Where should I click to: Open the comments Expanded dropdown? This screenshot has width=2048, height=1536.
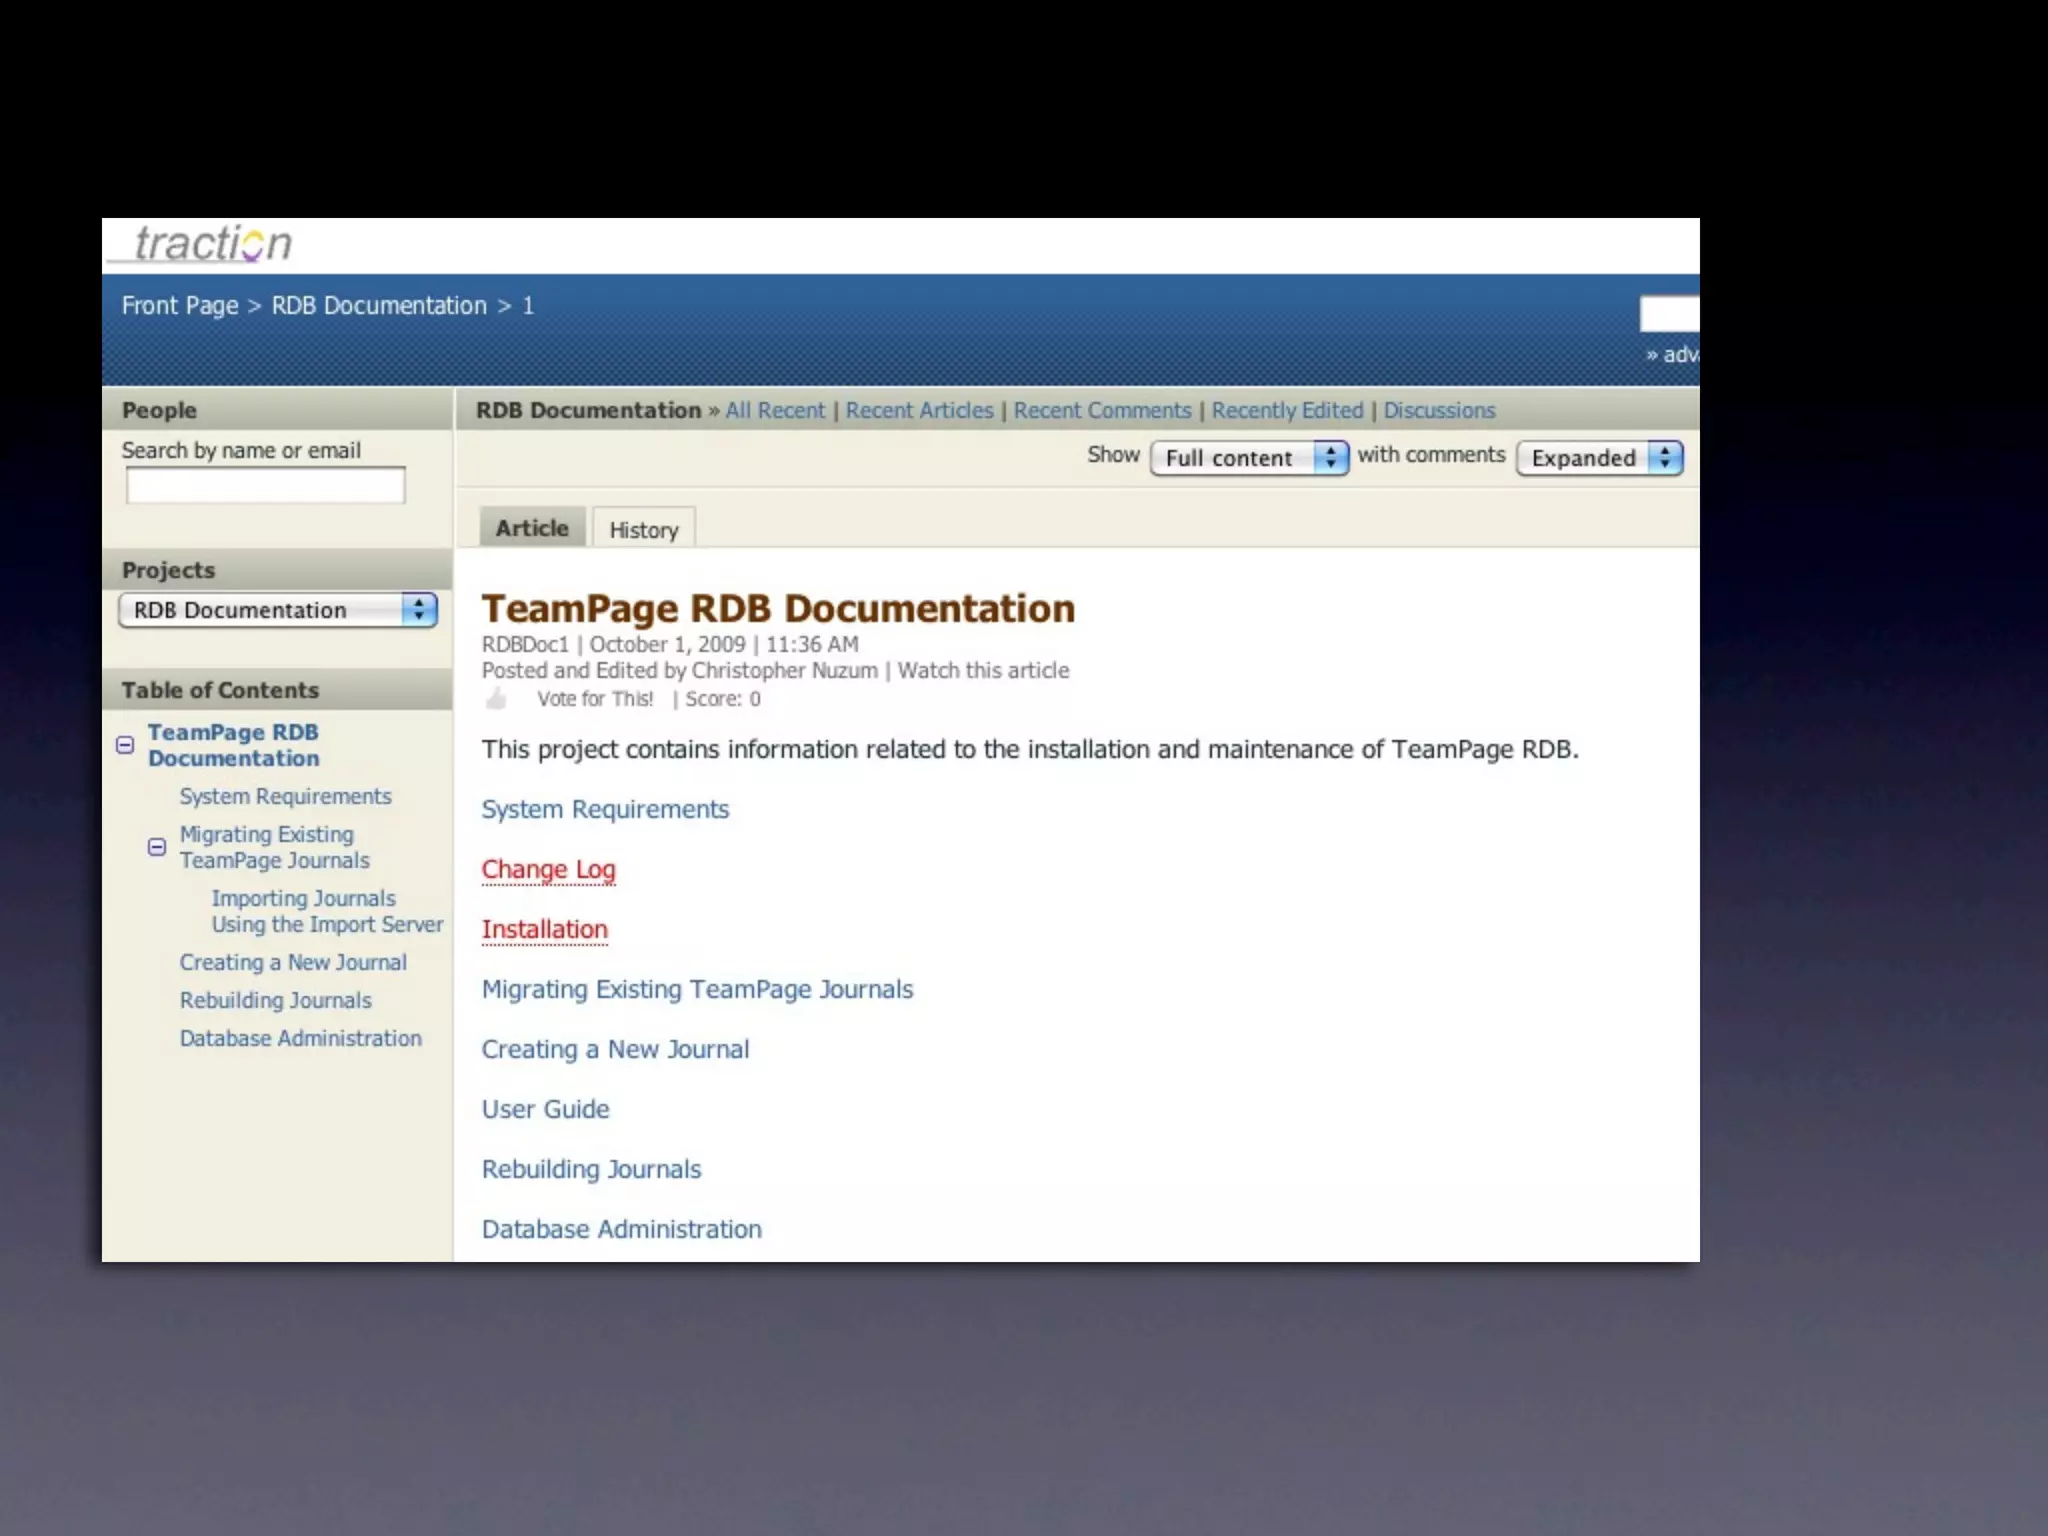tap(1598, 458)
